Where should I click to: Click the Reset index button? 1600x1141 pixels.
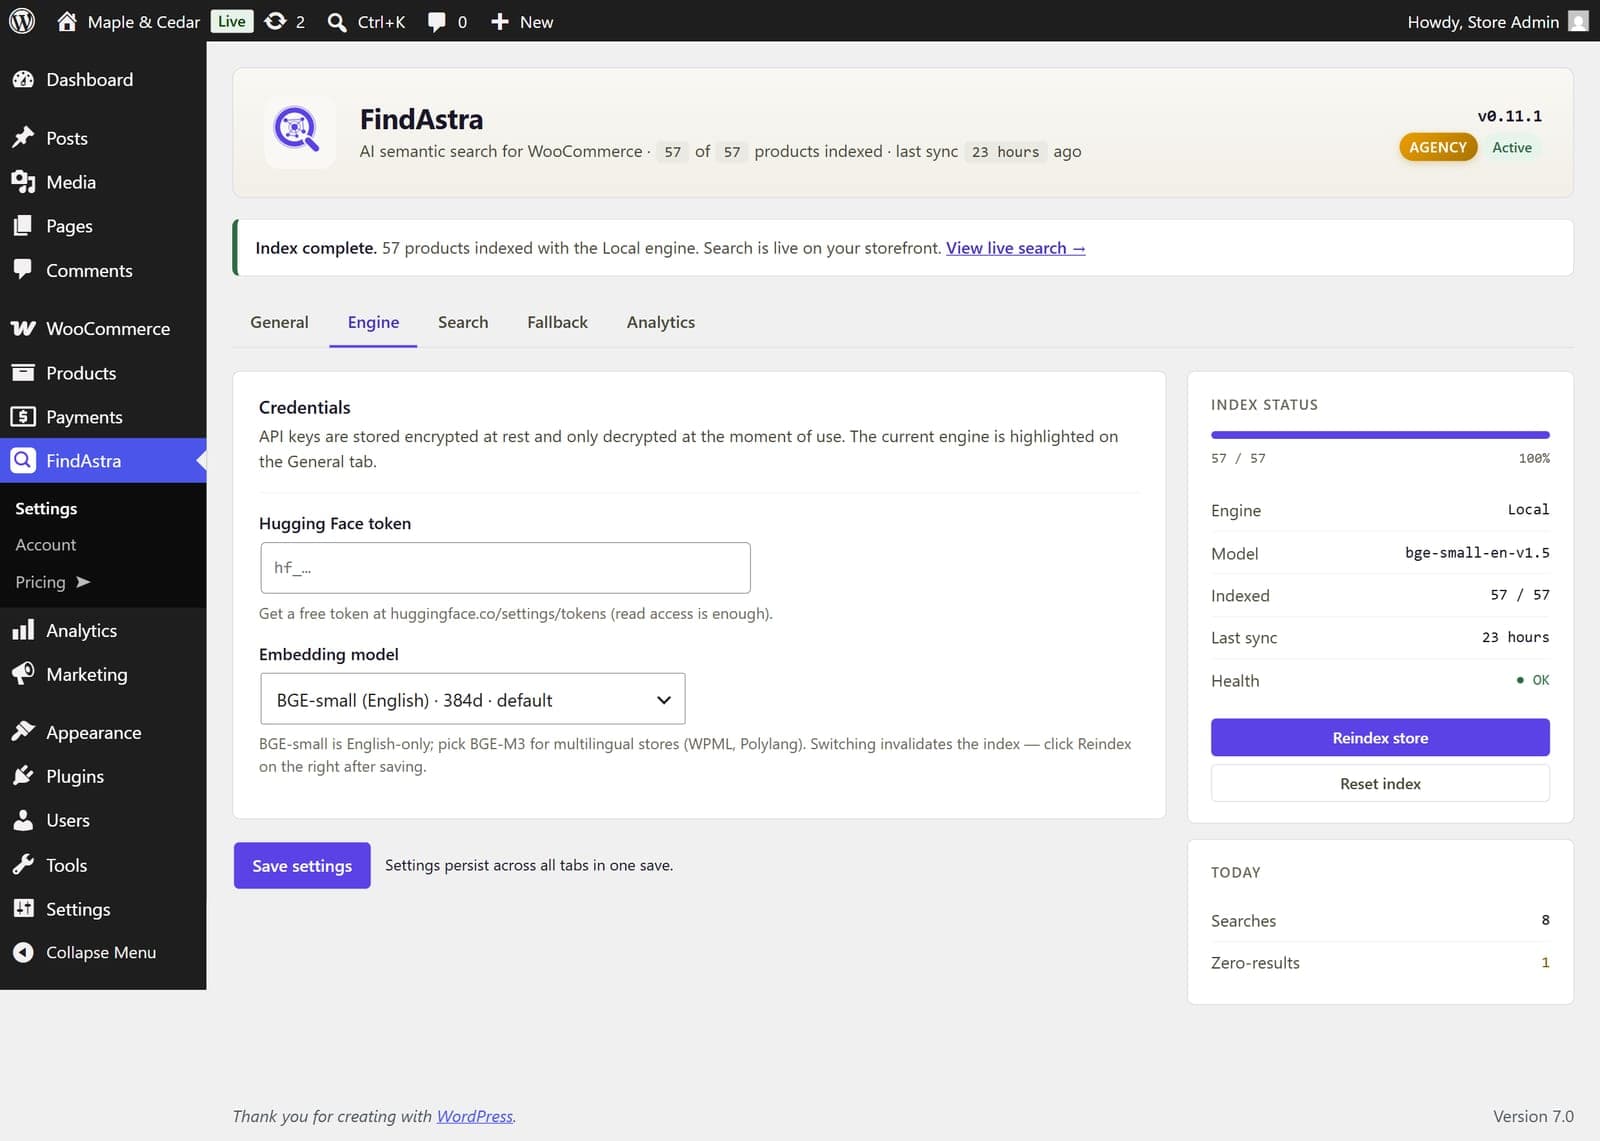pyautogui.click(x=1380, y=784)
